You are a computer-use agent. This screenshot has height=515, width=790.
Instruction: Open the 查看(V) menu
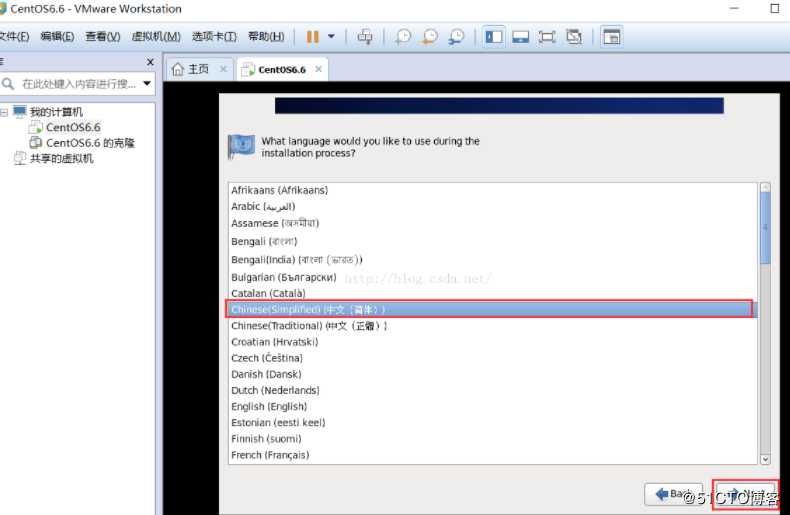tap(103, 36)
